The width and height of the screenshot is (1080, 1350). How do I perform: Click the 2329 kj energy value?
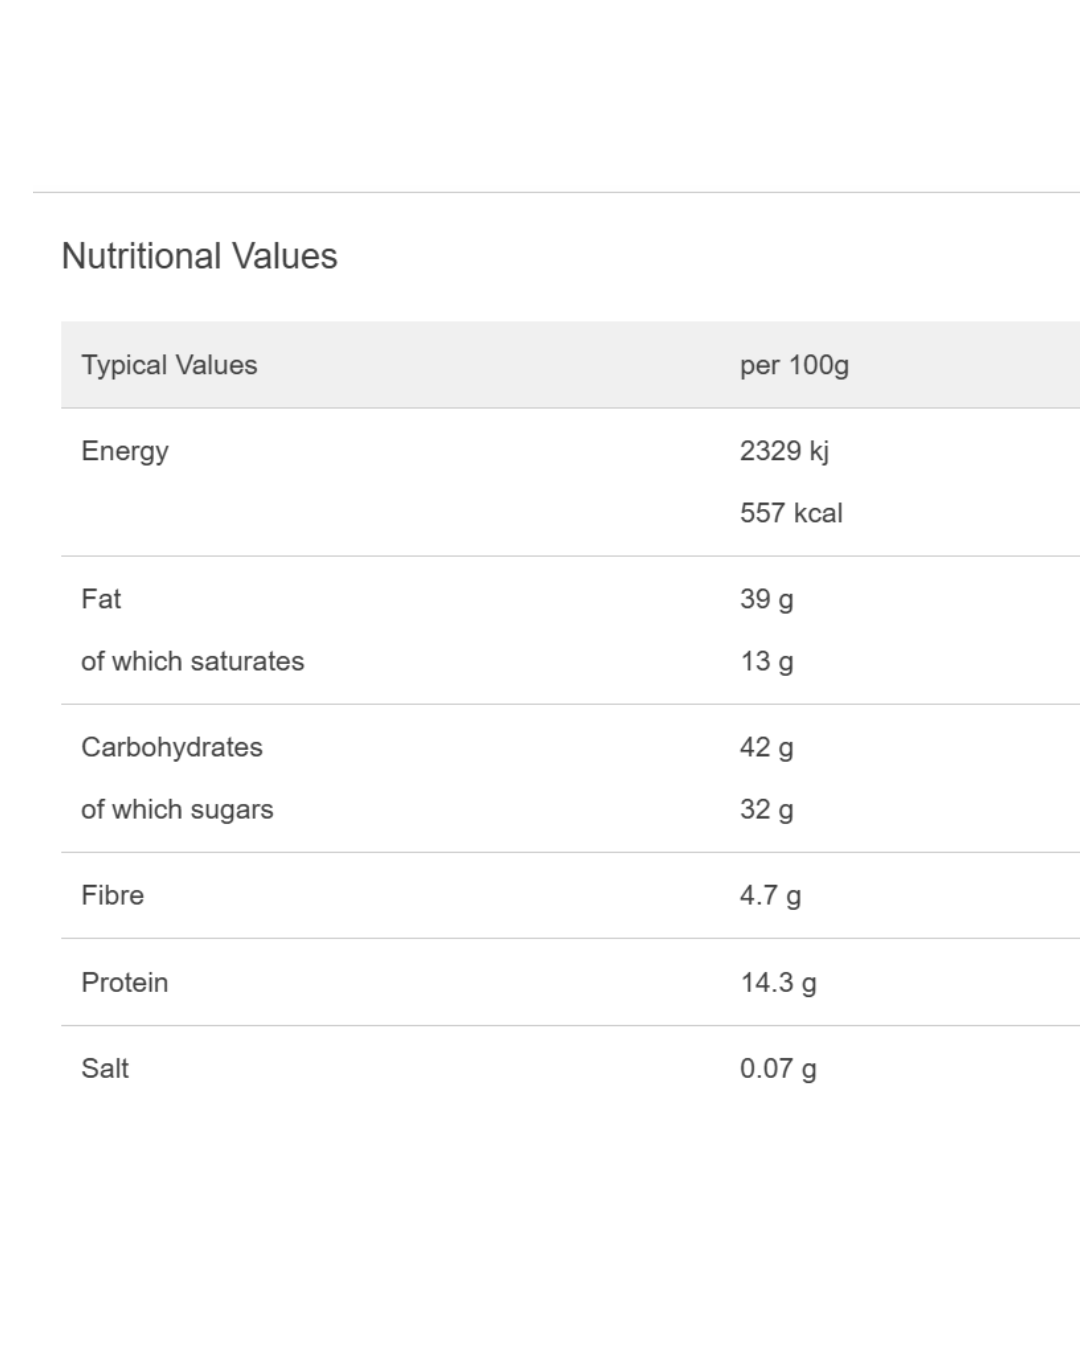(784, 451)
